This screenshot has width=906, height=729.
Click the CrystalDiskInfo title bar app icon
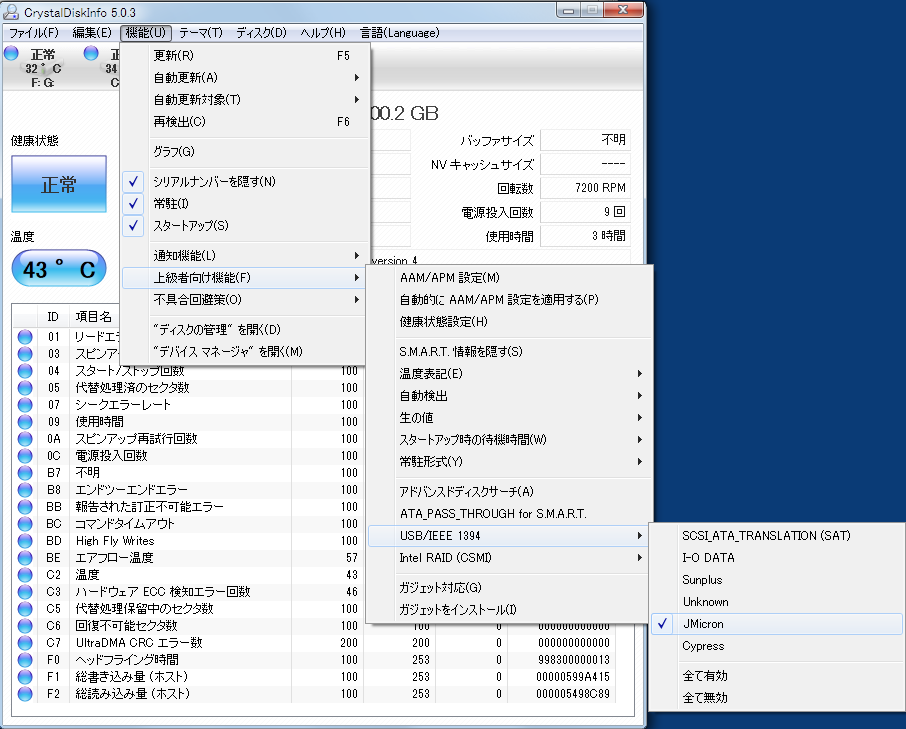click(12, 11)
